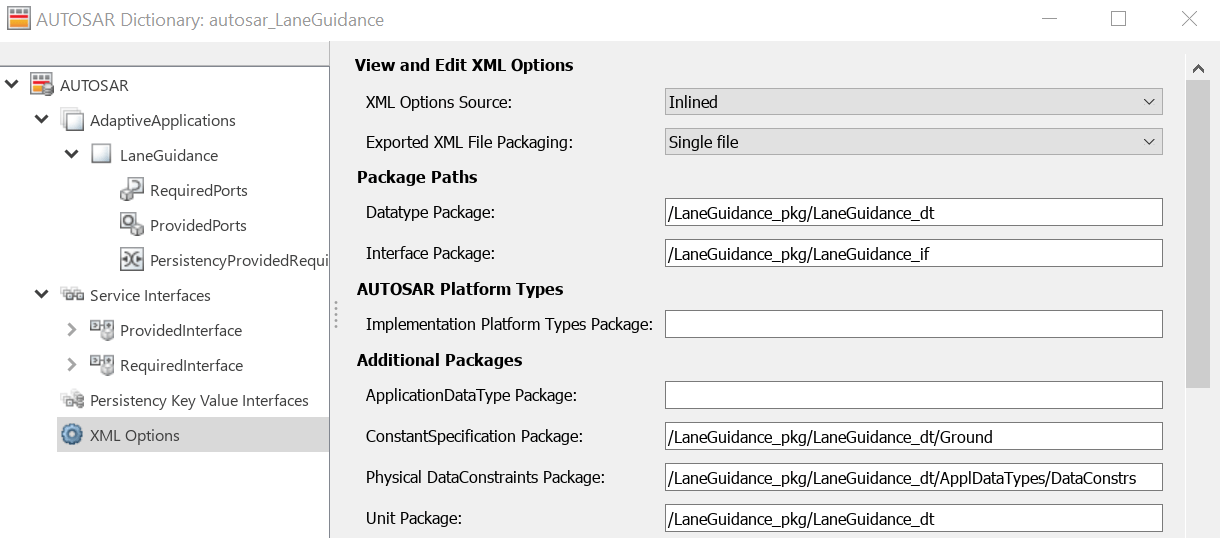
Task: Click the vertical scrollbar up arrow
Action: [1198, 68]
